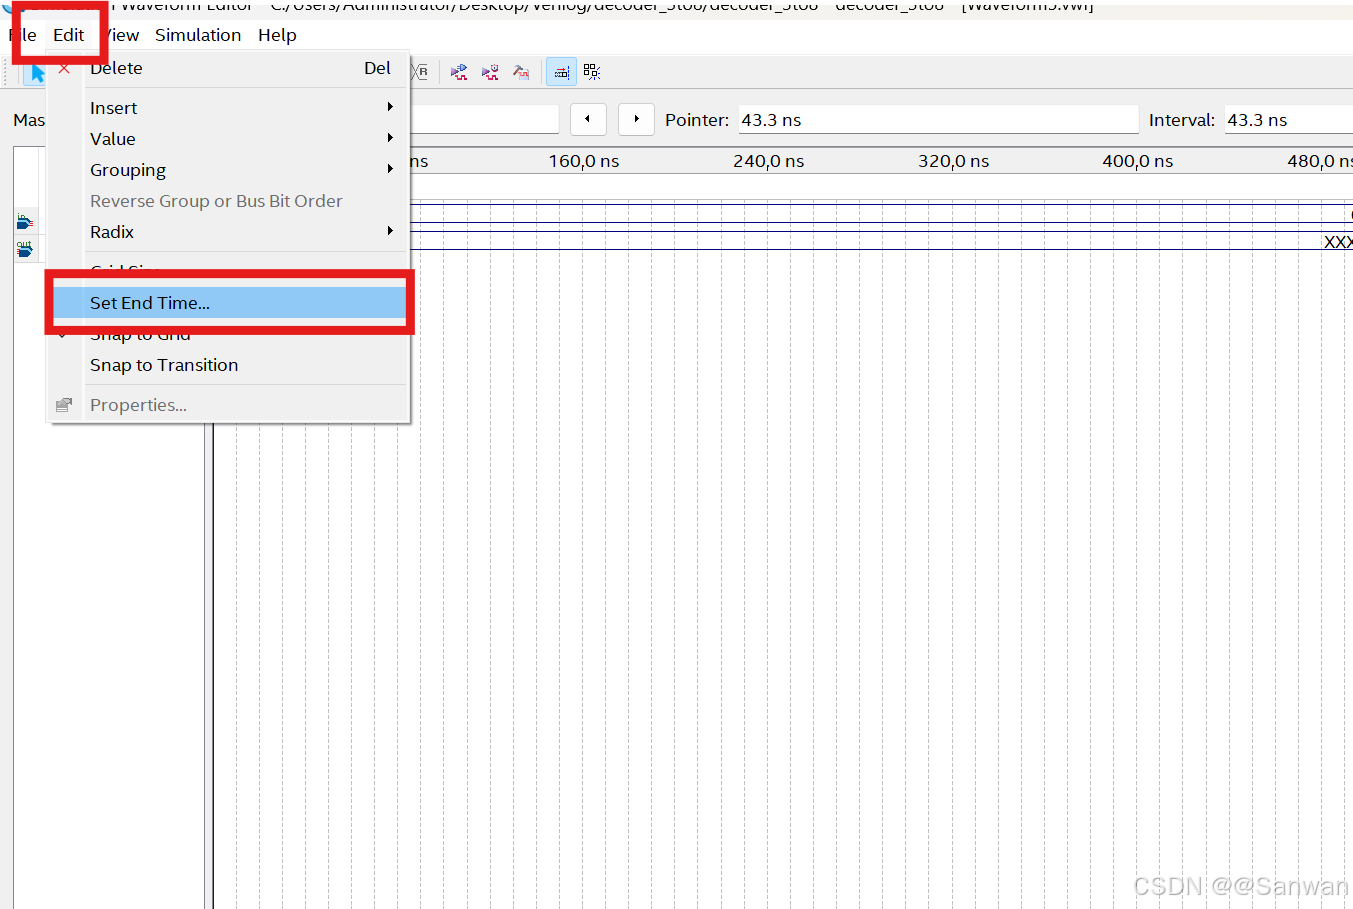Expand the Grouping submenu
The image size is (1353, 909).
(x=230, y=170)
